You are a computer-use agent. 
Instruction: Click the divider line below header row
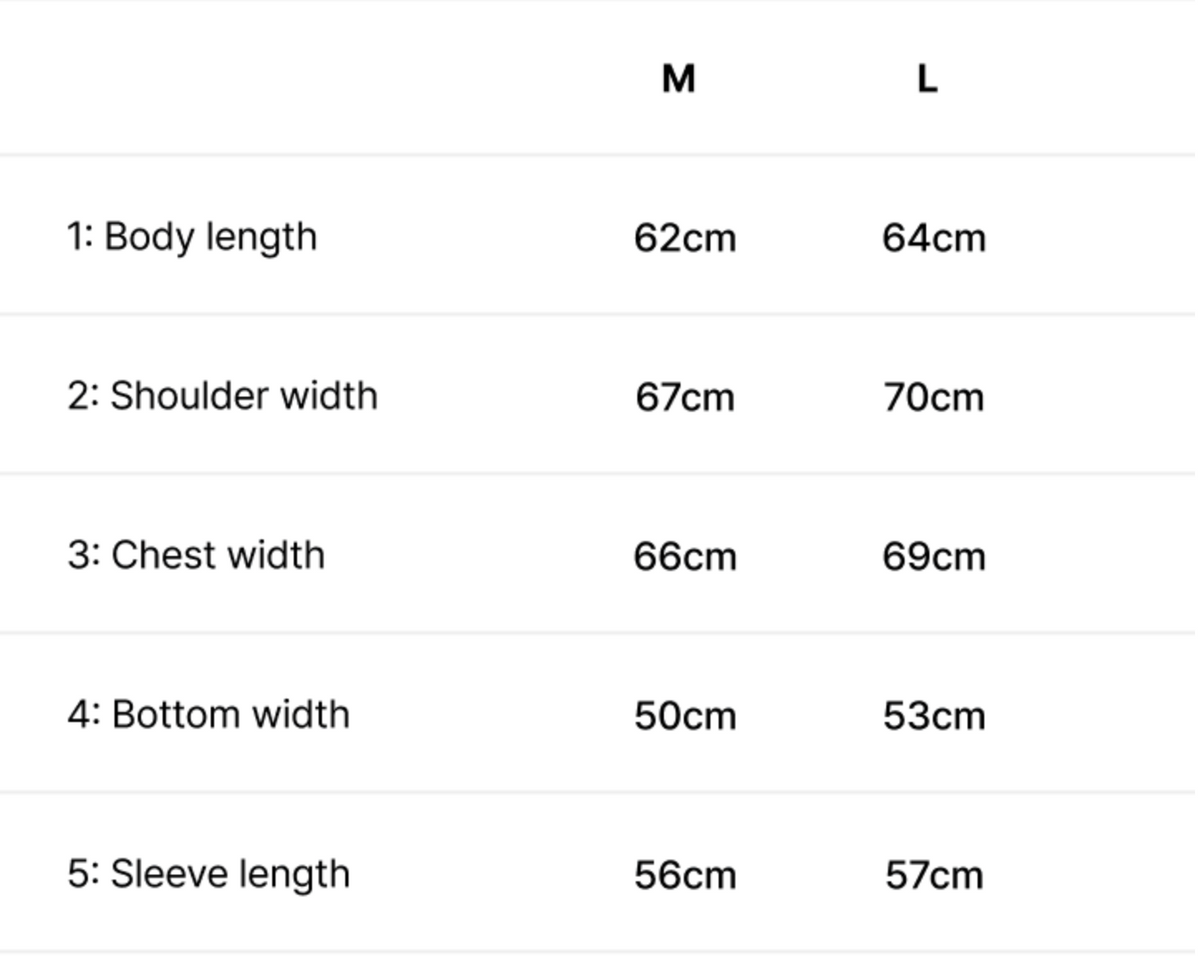[x=597, y=155]
